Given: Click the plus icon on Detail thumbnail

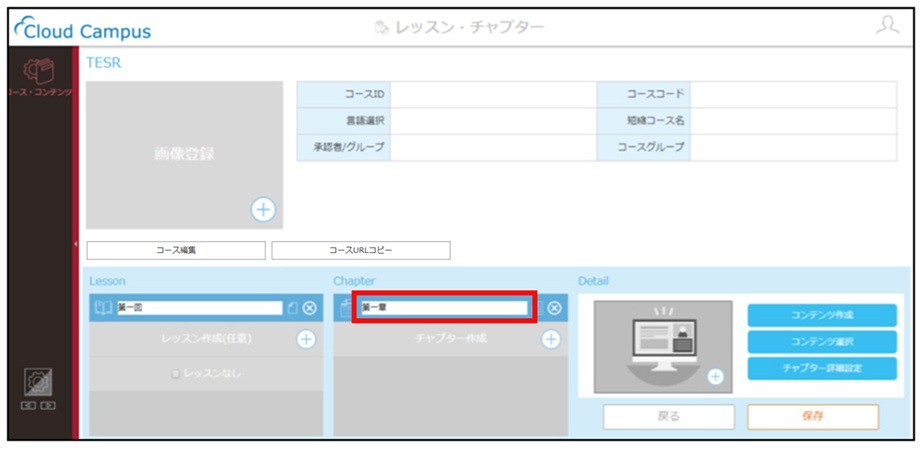Looking at the screenshot, I should click(715, 377).
